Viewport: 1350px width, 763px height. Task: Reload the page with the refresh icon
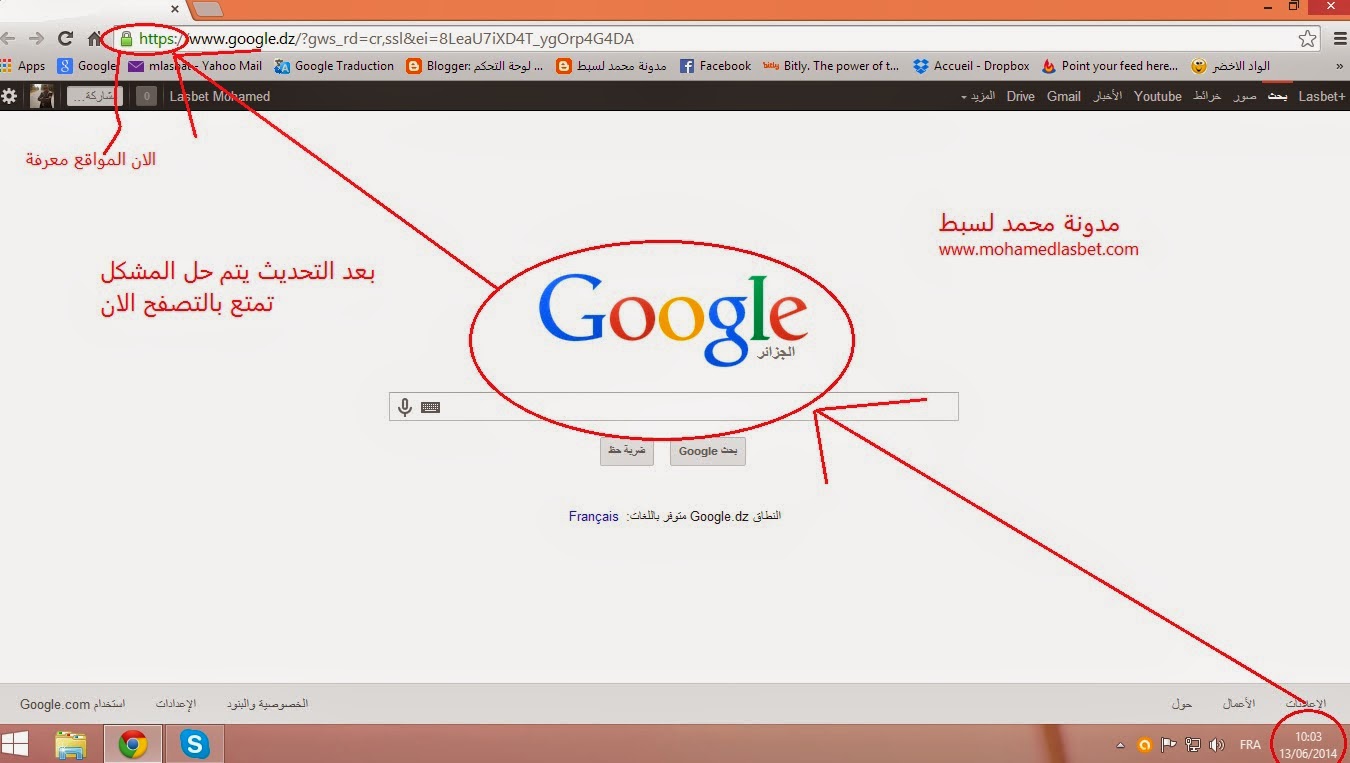(x=65, y=39)
